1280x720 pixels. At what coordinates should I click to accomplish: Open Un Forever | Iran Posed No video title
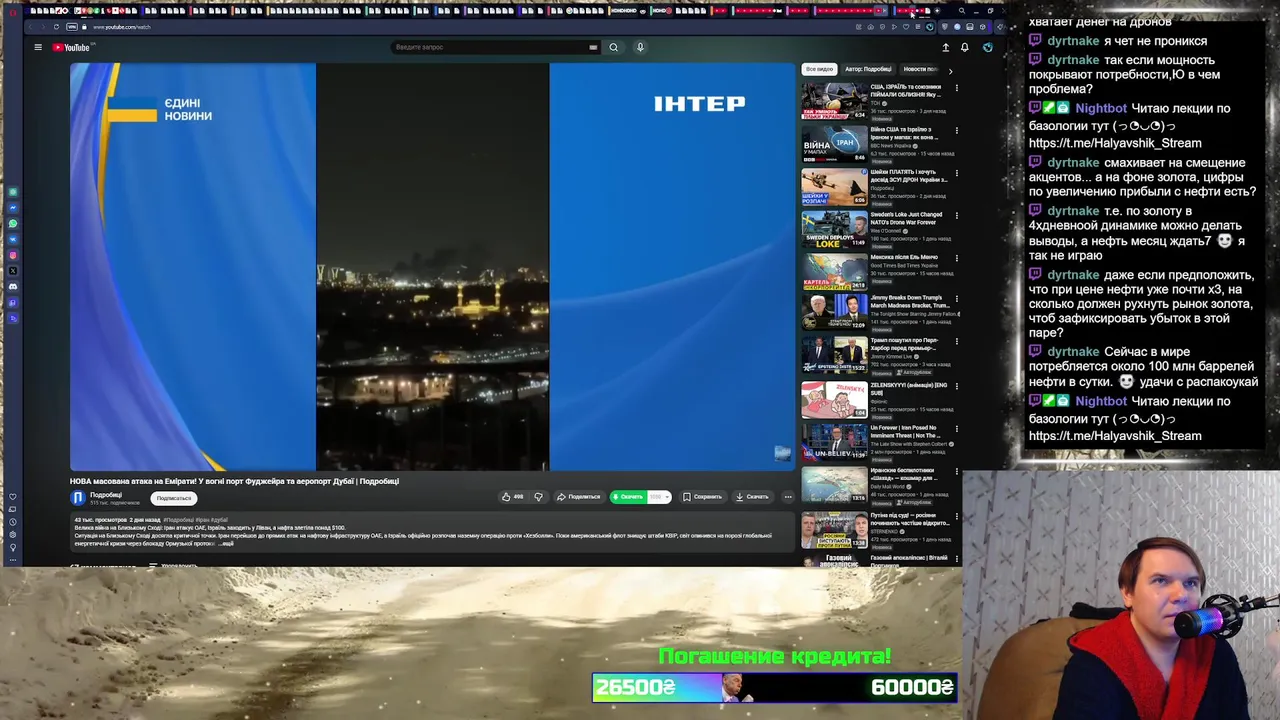coord(905,431)
